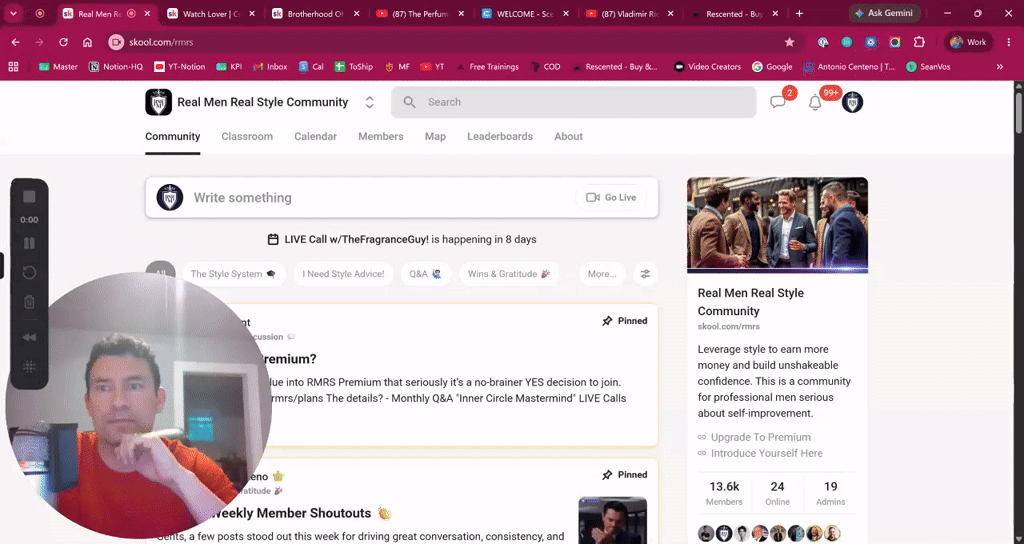Open the feed filter sliders icon
Screen dimensions: 1024x544
pyautogui.click(x=645, y=274)
